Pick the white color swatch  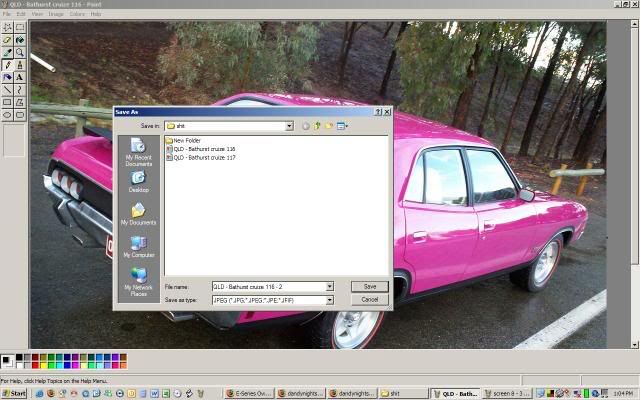coord(19,365)
